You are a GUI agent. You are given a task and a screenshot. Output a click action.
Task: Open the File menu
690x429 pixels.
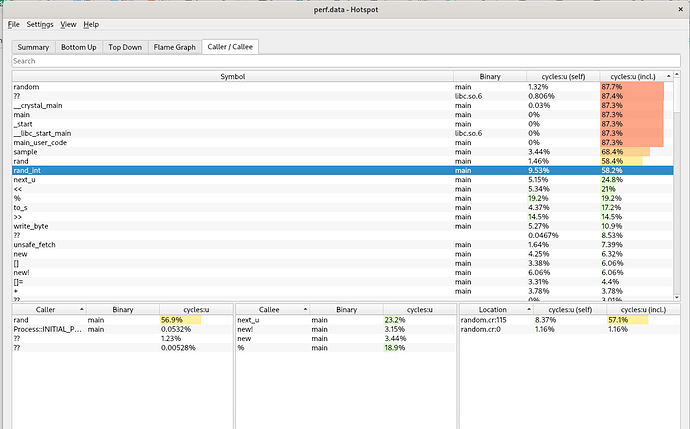(x=14, y=25)
